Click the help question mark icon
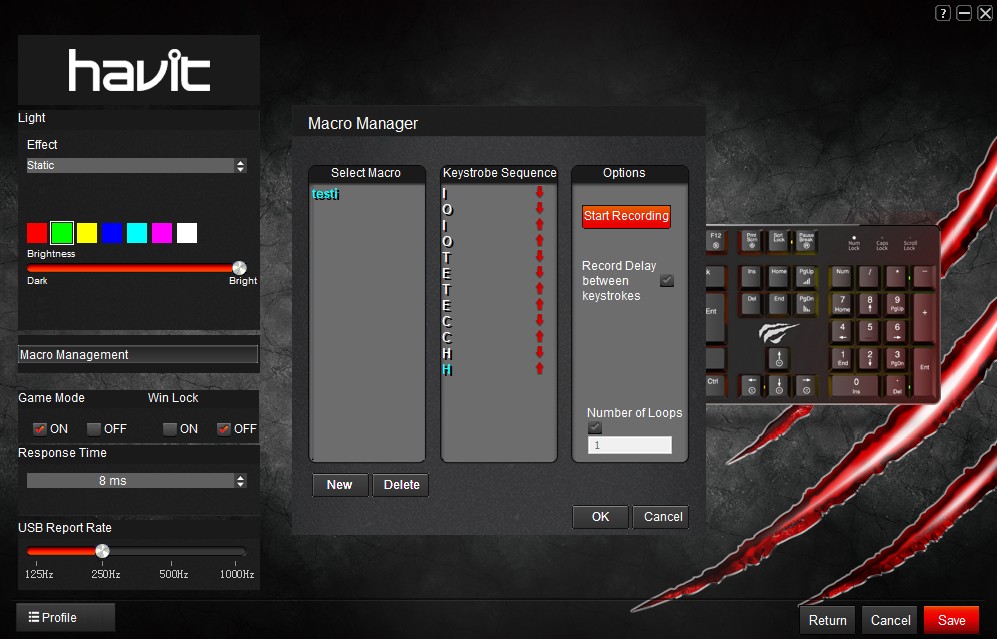 [x=943, y=13]
